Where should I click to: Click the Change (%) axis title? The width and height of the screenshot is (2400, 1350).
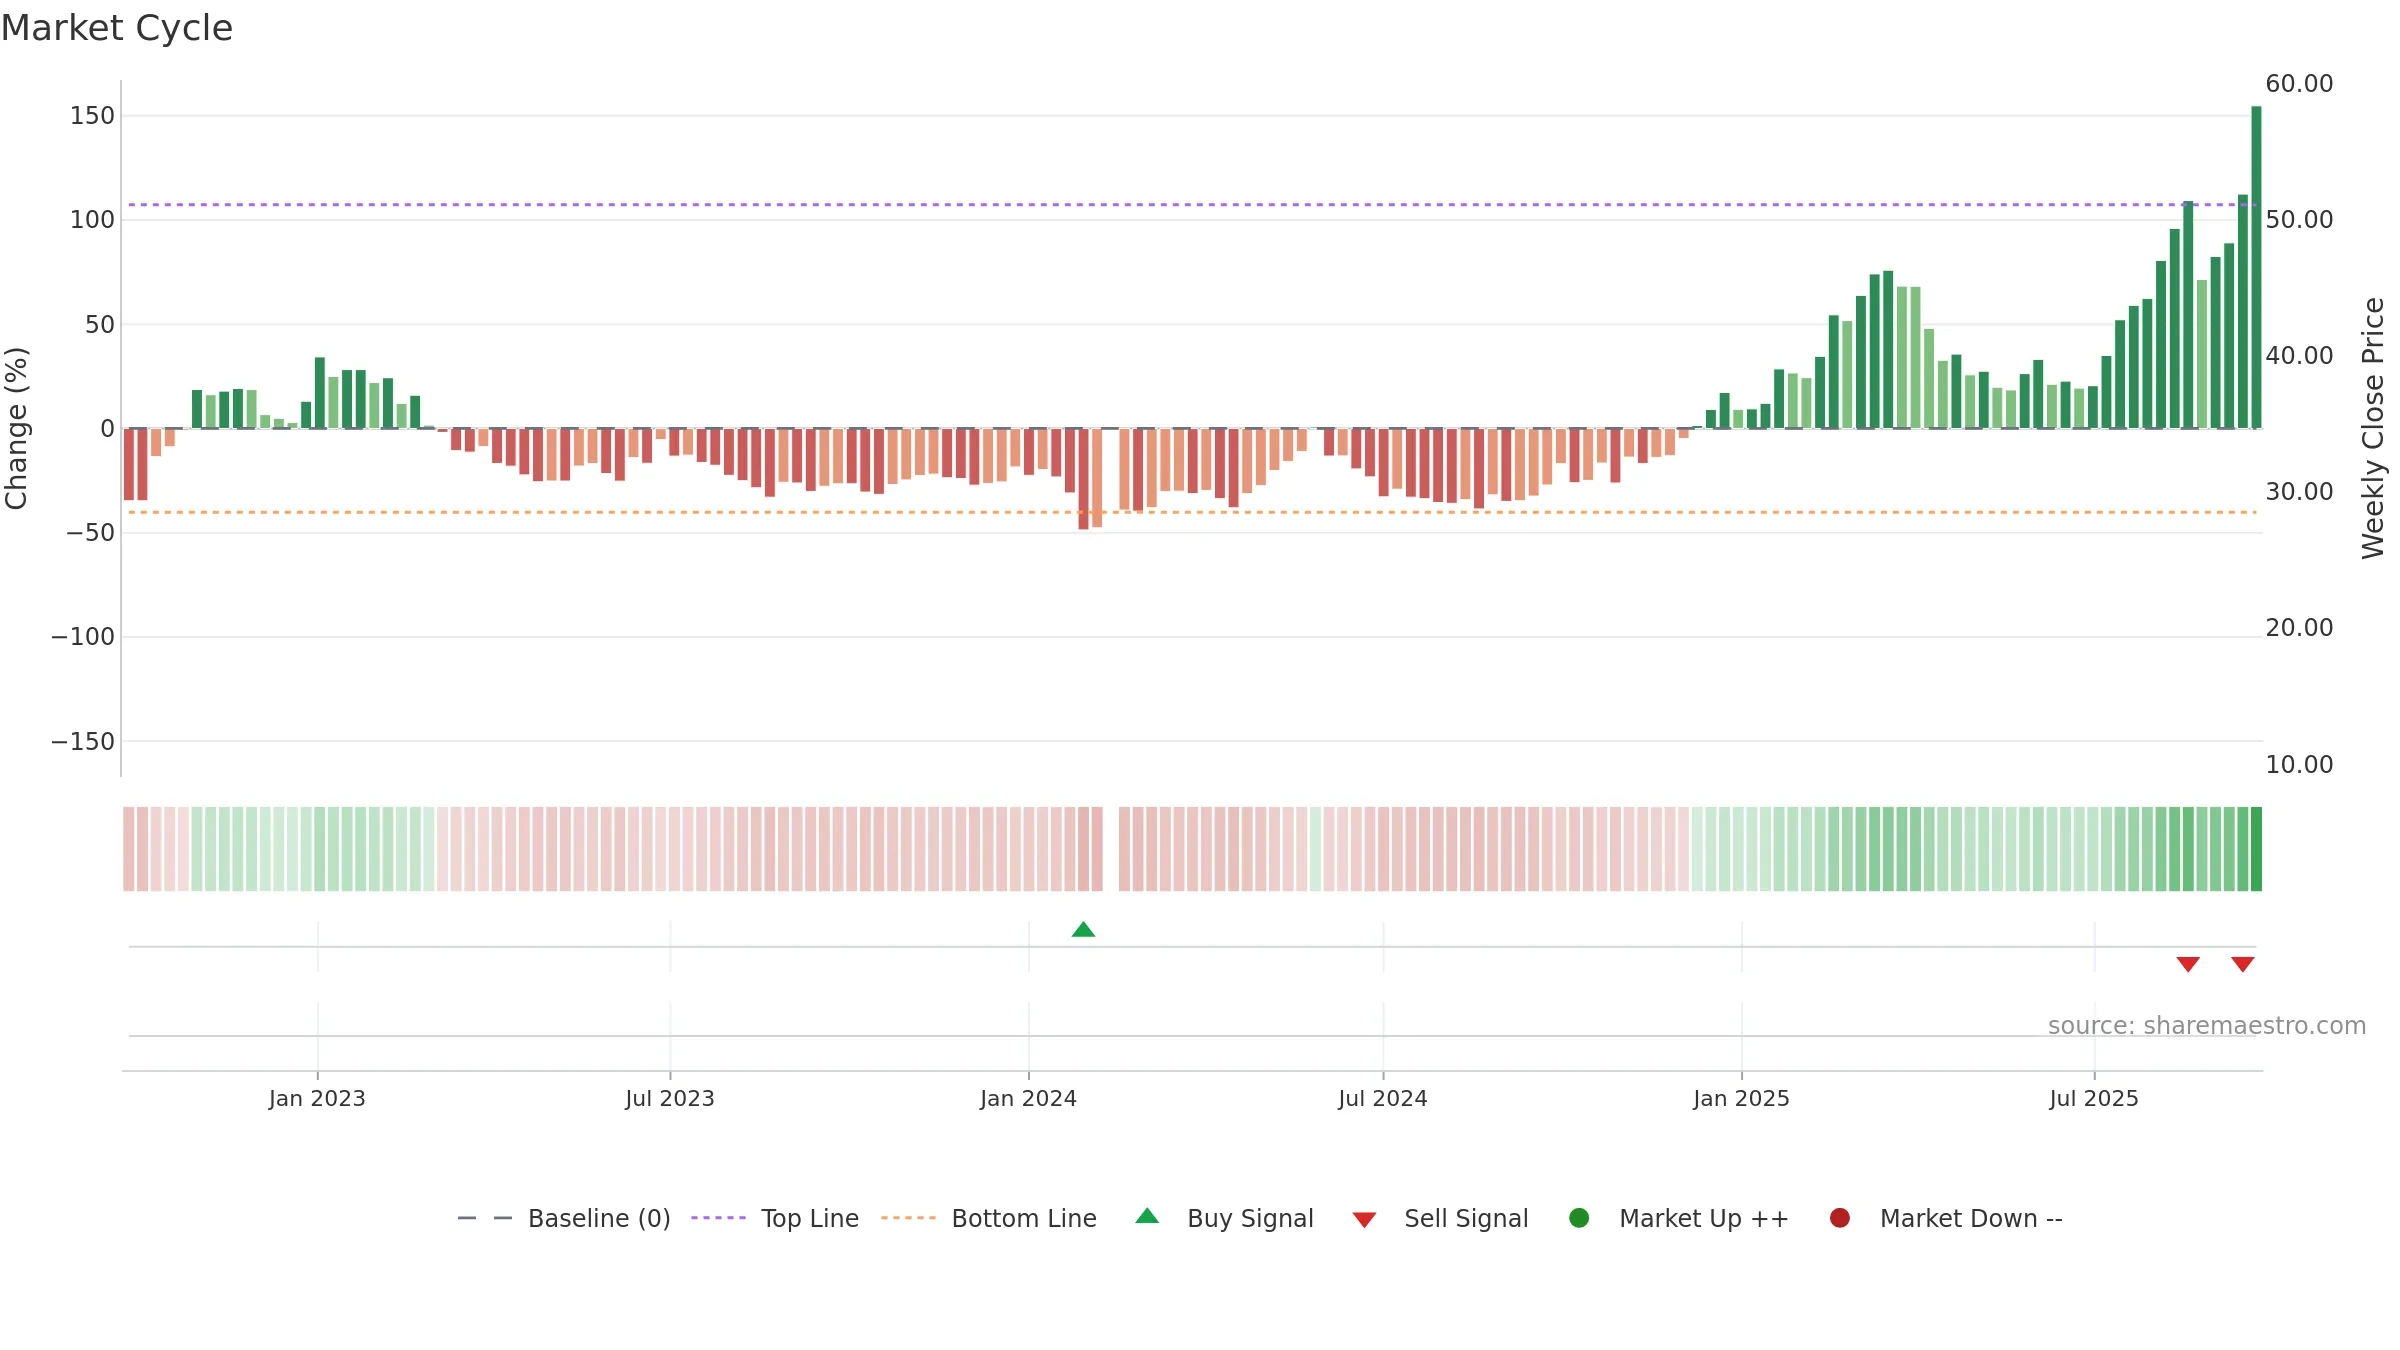pyautogui.click(x=16, y=428)
